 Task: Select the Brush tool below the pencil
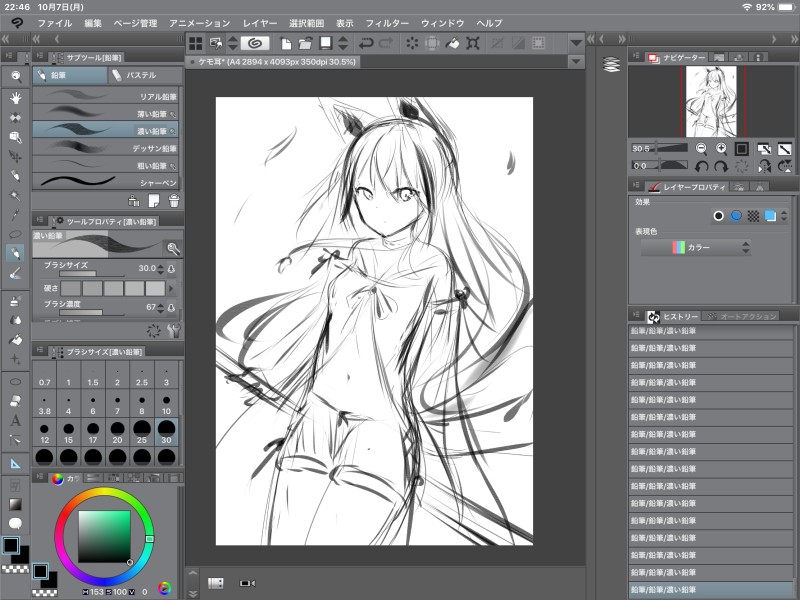pyautogui.click(x=15, y=273)
